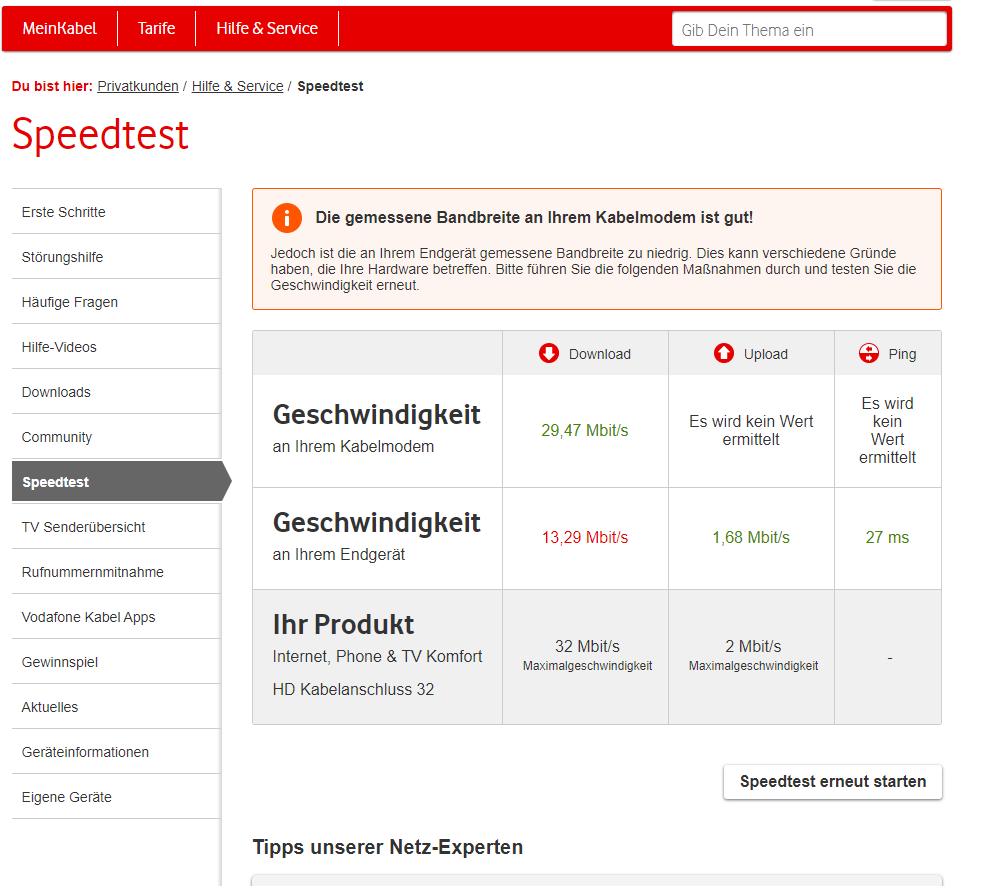Click the alert headline about Kabelmodem bandwidth
Image resolution: width=986 pixels, height=886 pixels.
click(535, 218)
